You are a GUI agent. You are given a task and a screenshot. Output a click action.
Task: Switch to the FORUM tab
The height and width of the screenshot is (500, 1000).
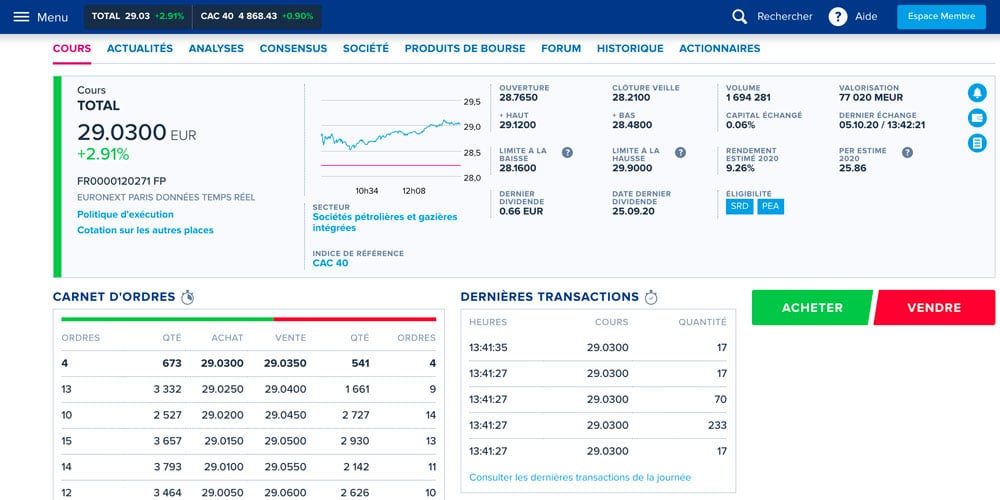click(561, 48)
